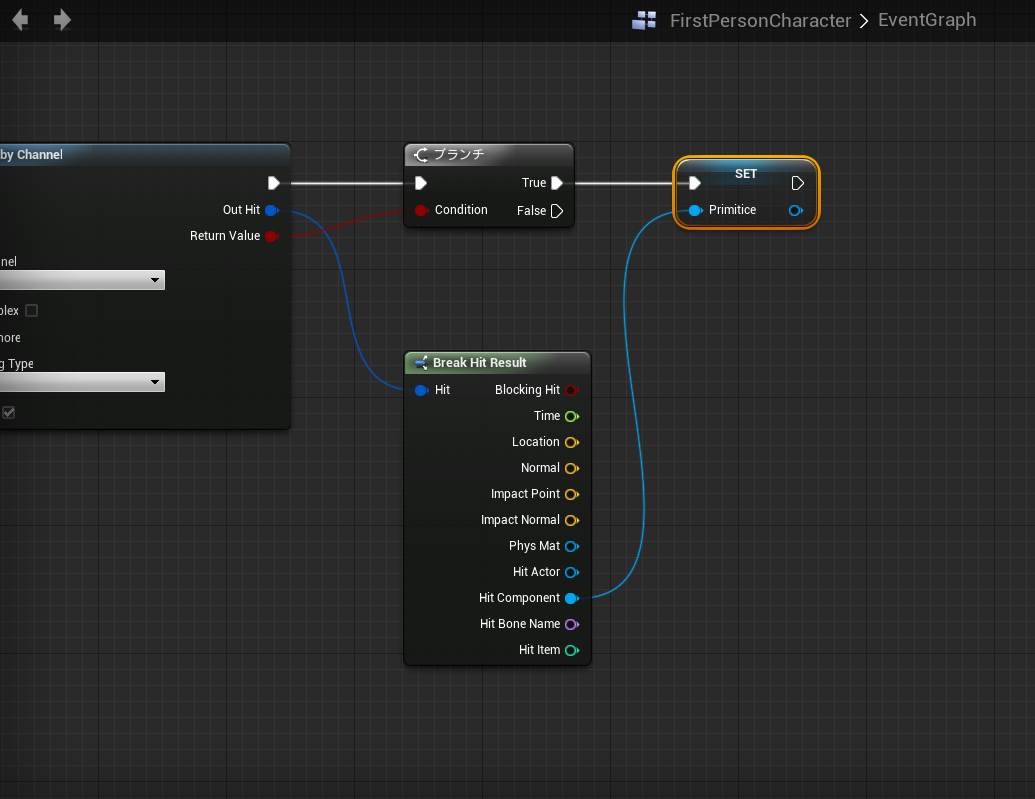Toggle the Trace Complex checkbox
This screenshot has height=799, width=1035.
pyautogui.click(x=31, y=310)
